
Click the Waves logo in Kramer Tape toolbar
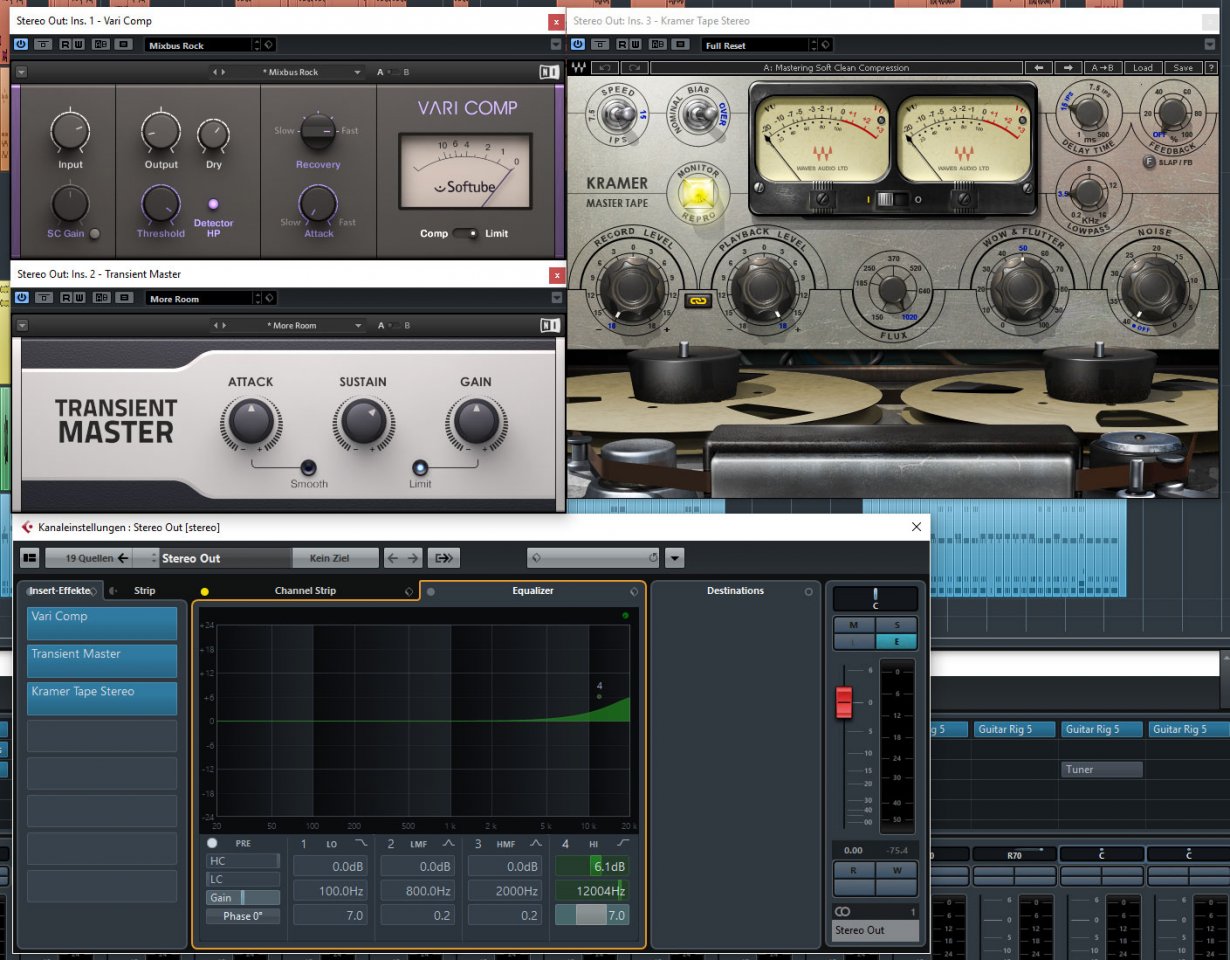tap(578, 68)
